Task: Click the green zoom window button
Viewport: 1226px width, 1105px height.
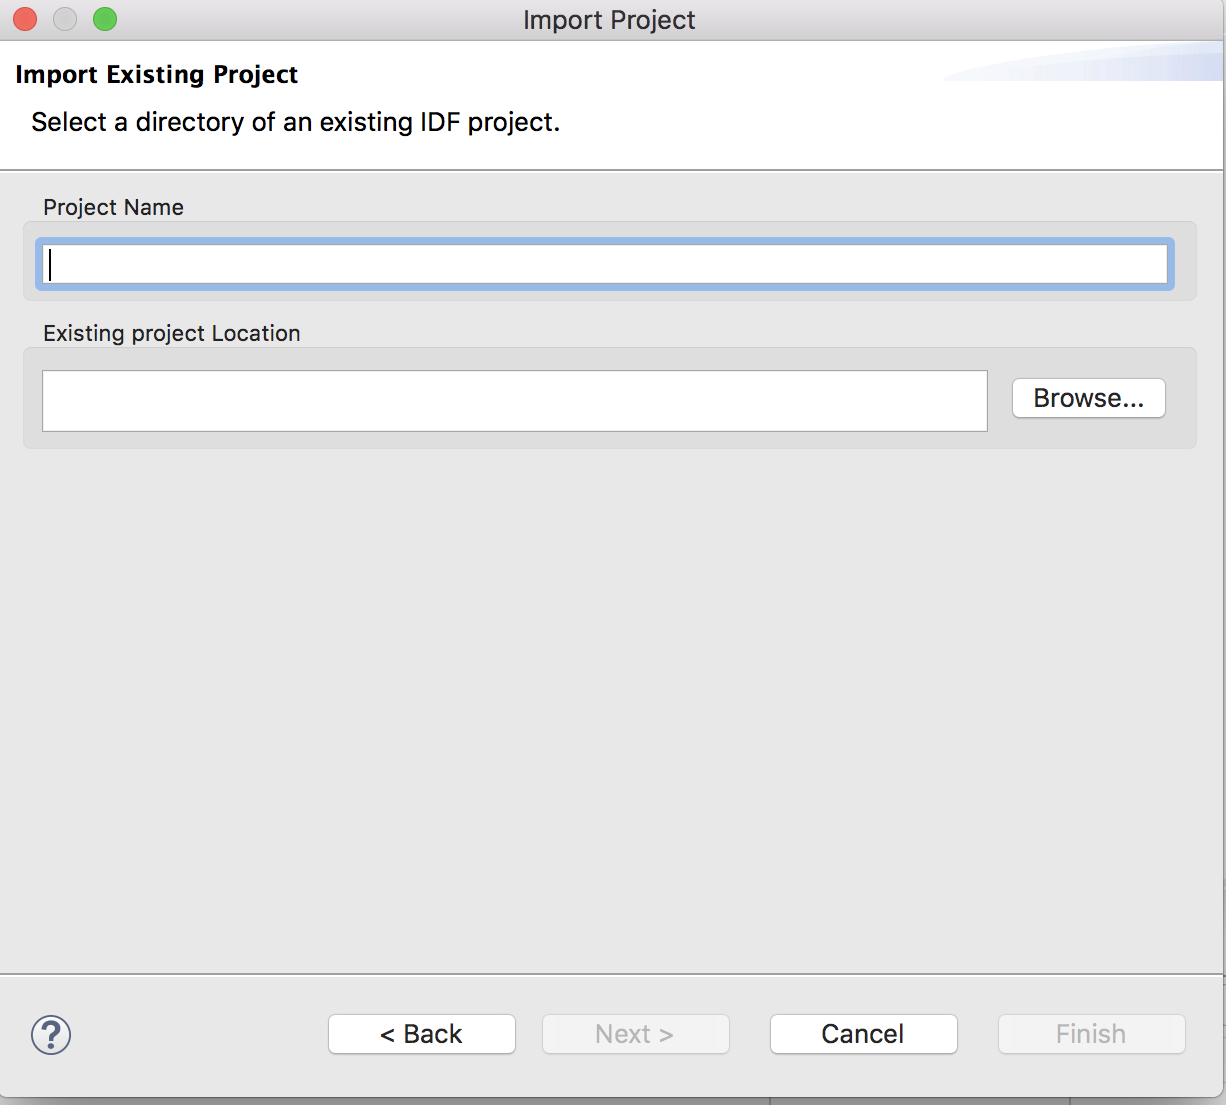Action: [104, 18]
